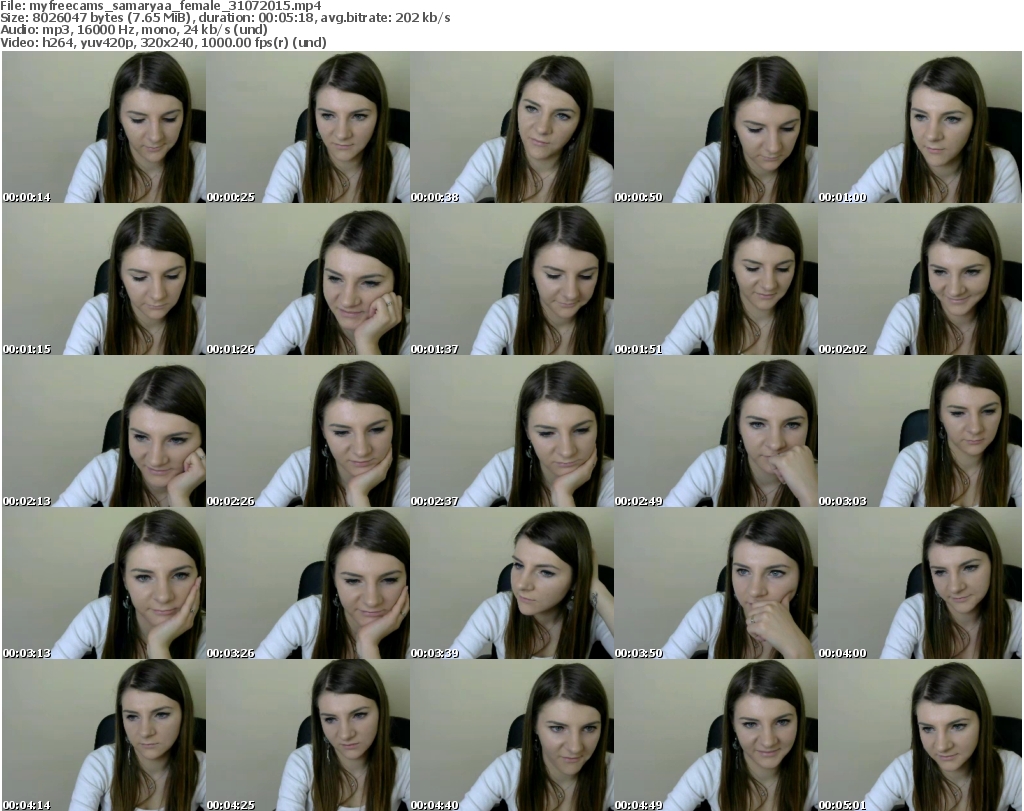Viewport: 1024px width, 811px height.
Task: Choose the thumbnail frame stamped 00:04:49
Action: click(x=716, y=735)
